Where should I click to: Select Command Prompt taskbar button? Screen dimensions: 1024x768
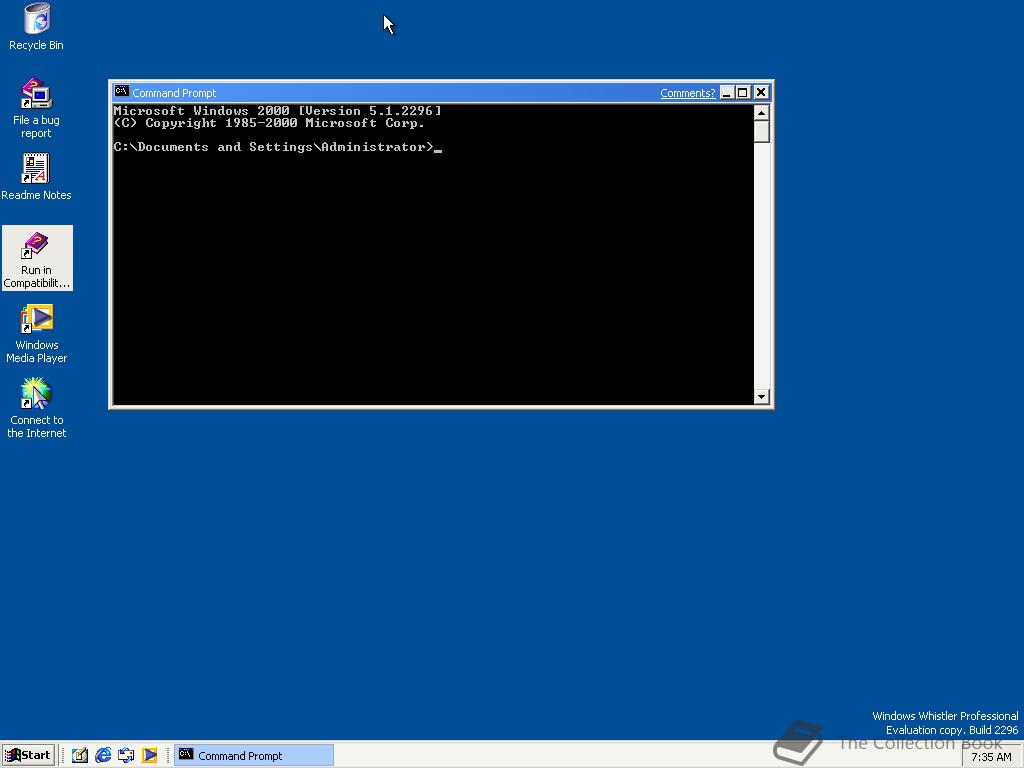[254, 756]
